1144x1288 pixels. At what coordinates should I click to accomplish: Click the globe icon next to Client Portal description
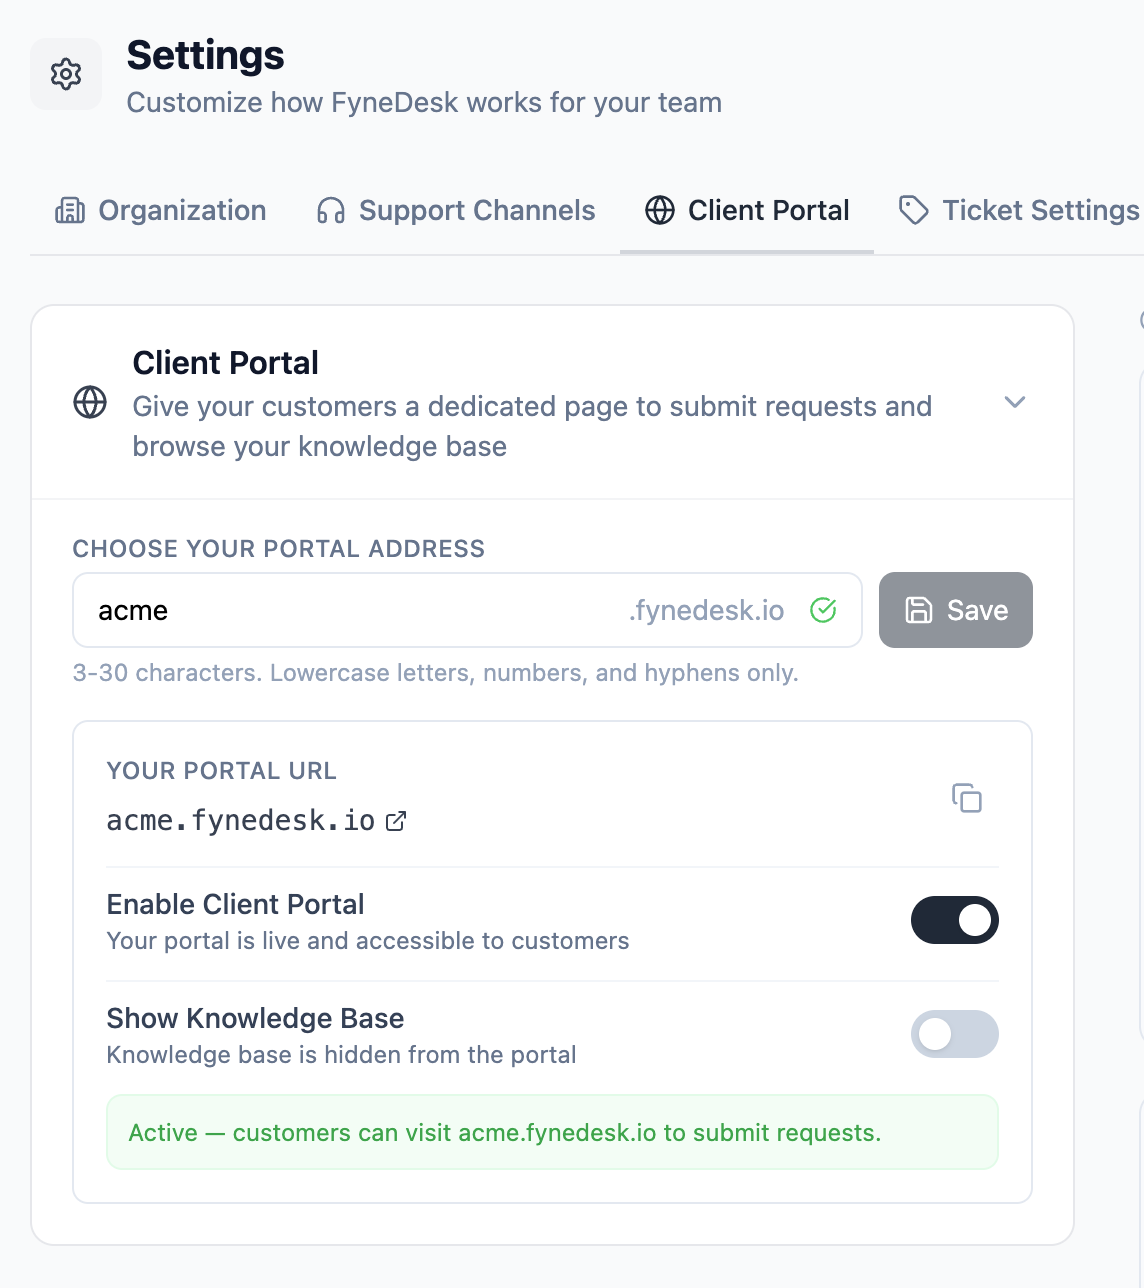click(91, 403)
